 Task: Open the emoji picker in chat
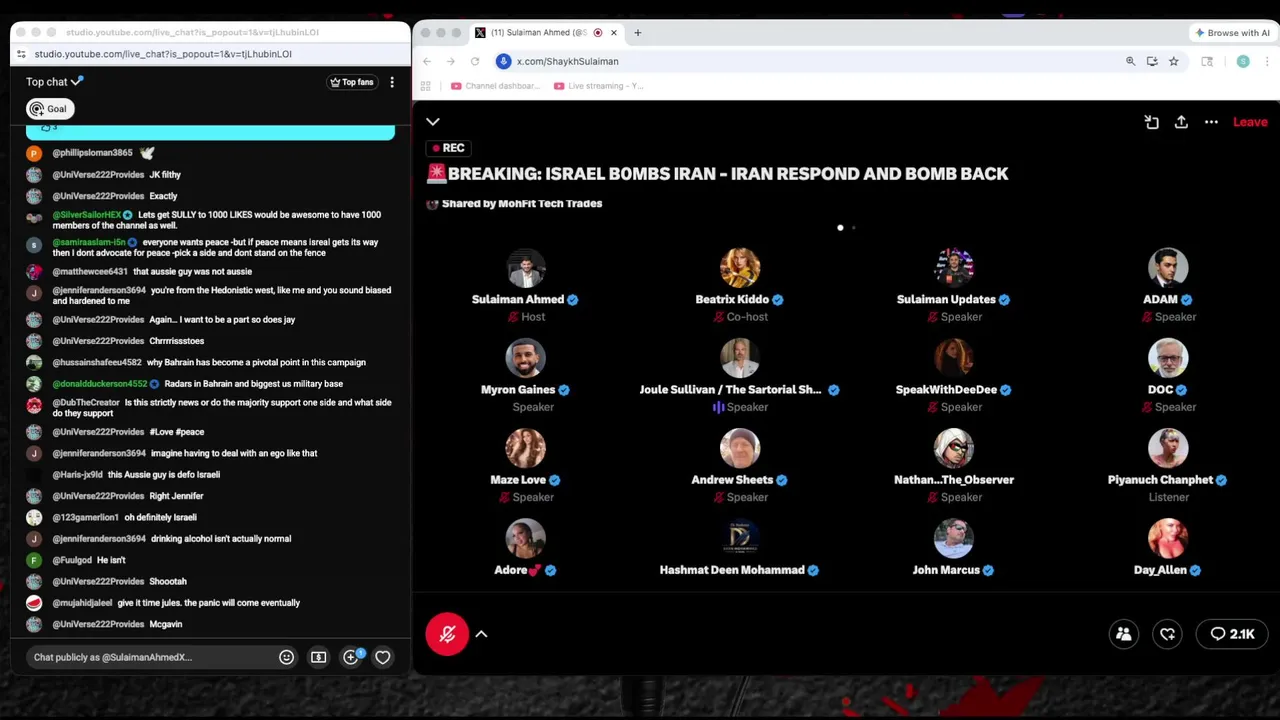(286, 657)
